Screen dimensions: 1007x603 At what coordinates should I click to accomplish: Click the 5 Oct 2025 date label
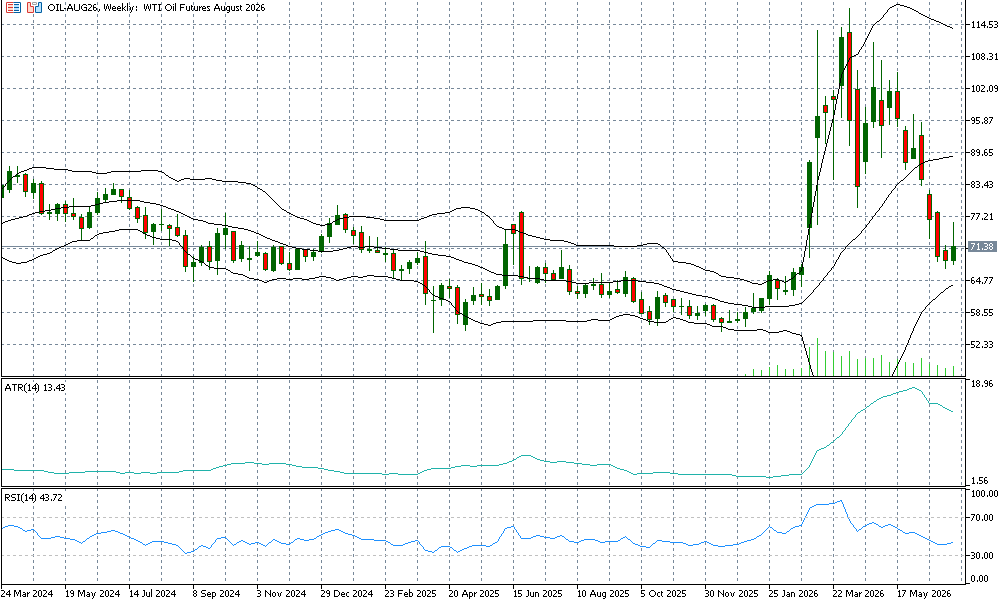pyautogui.click(x=663, y=593)
